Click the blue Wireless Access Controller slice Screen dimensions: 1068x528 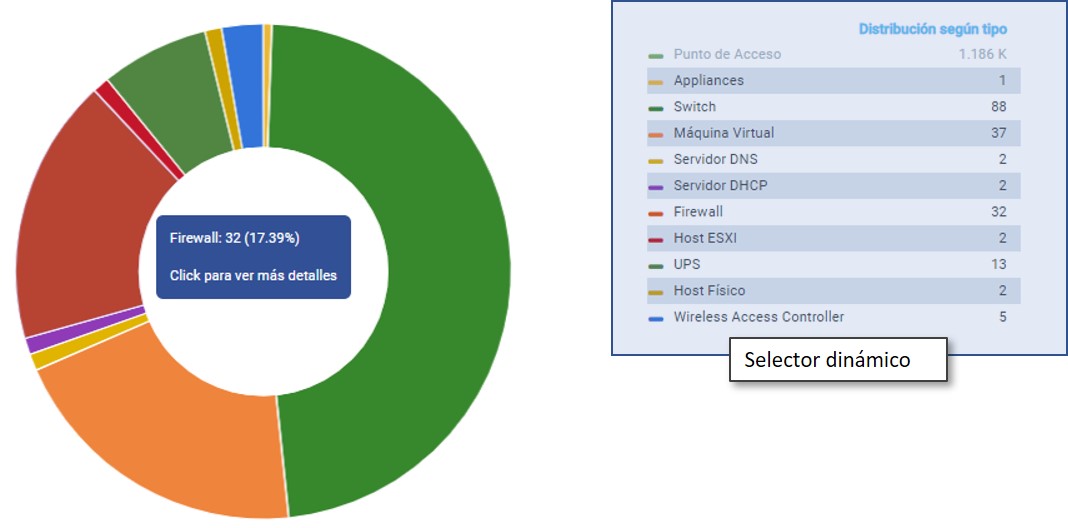pyautogui.click(x=243, y=86)
